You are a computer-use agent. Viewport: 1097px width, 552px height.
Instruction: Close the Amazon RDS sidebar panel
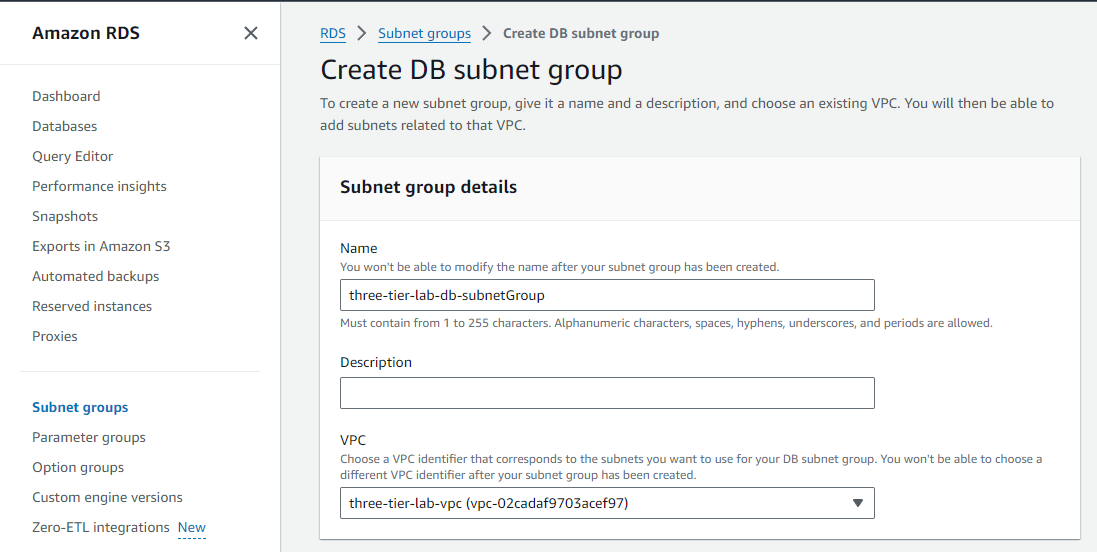(251, 33)
